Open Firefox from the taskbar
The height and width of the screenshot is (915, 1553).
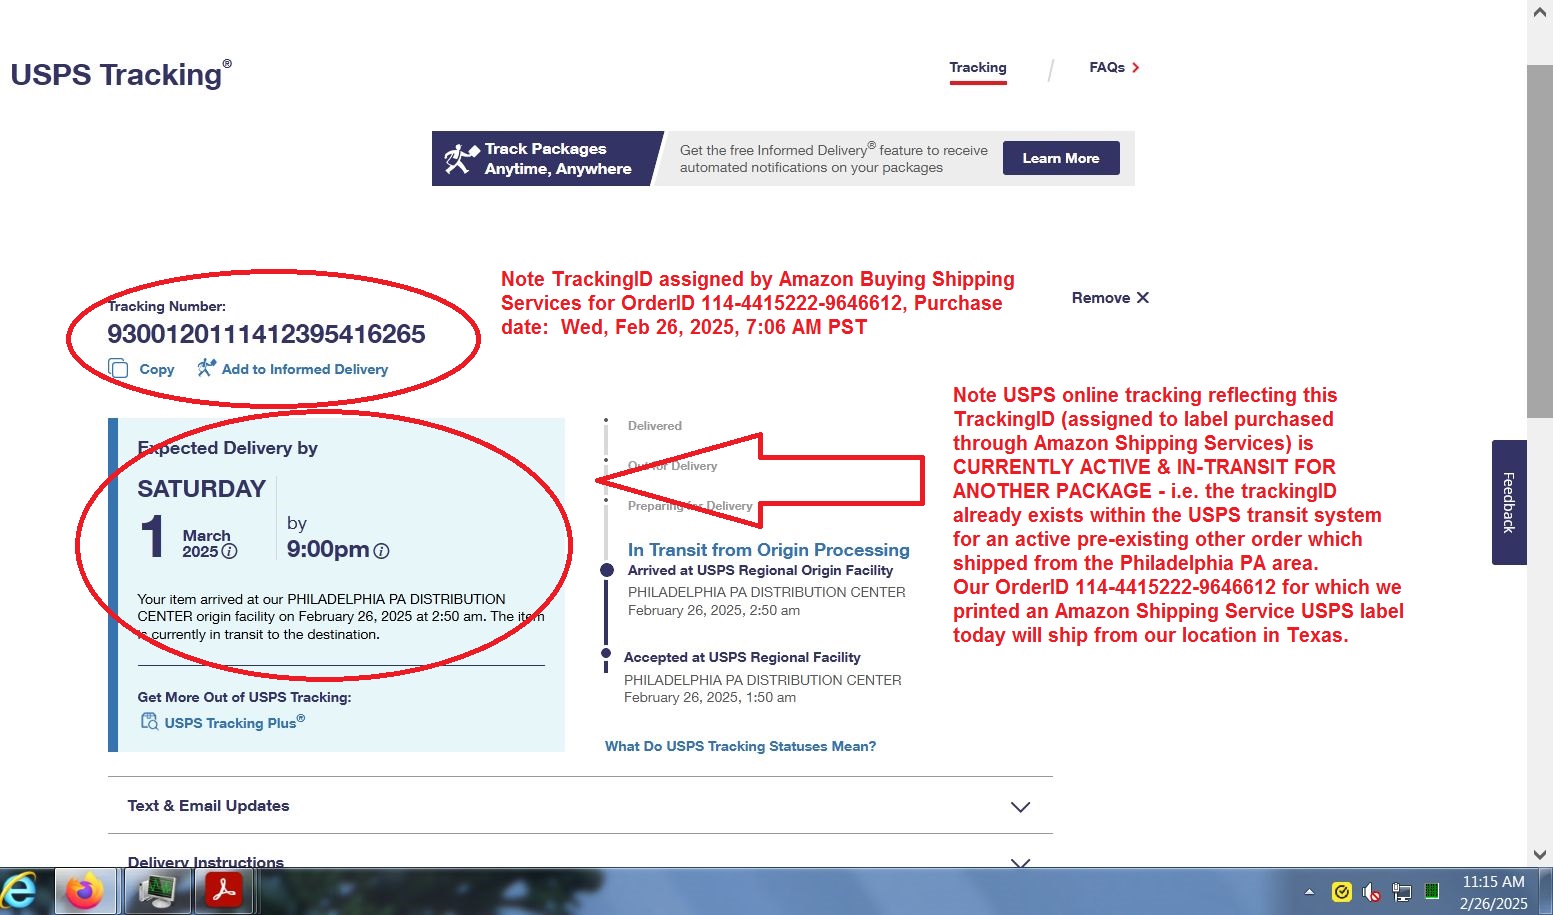85,890
